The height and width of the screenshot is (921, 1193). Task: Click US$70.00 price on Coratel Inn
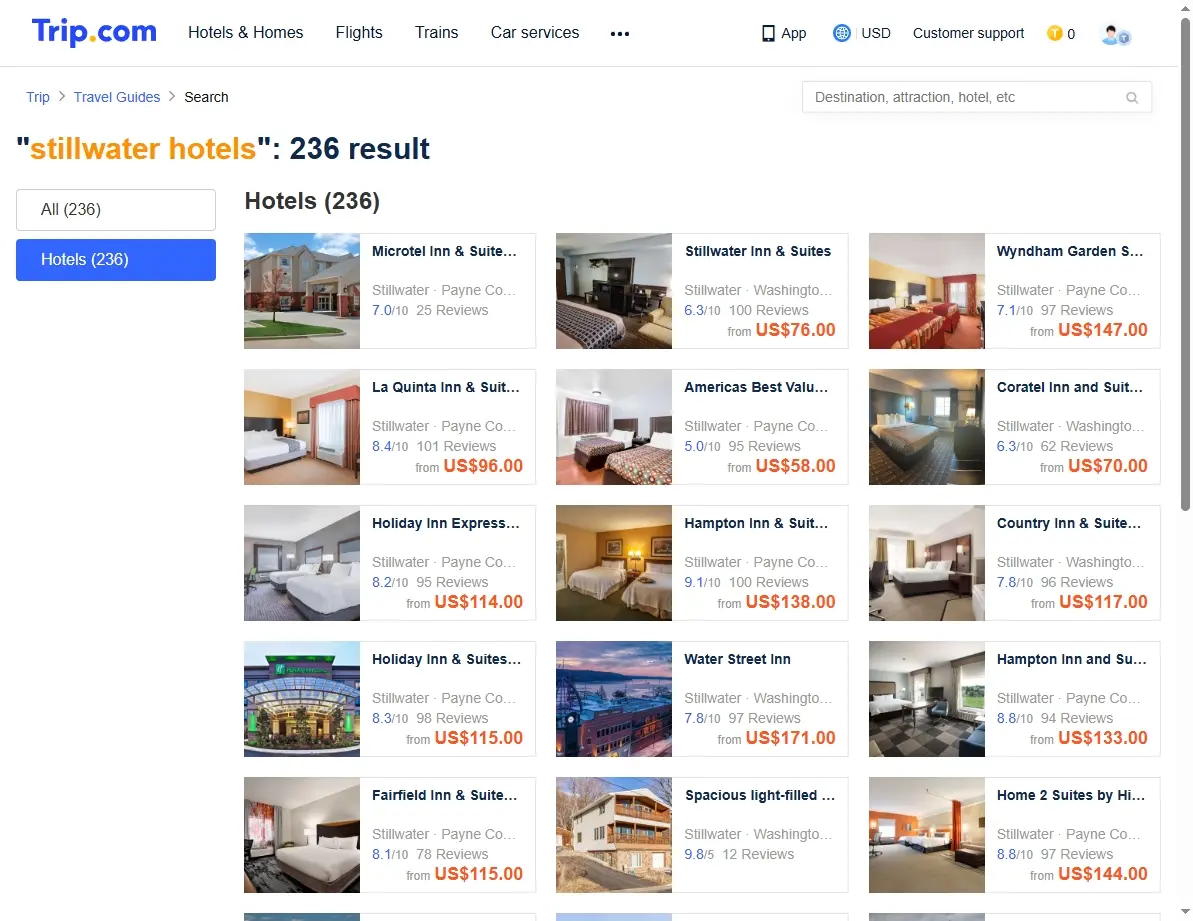[x=1108, y=466]
